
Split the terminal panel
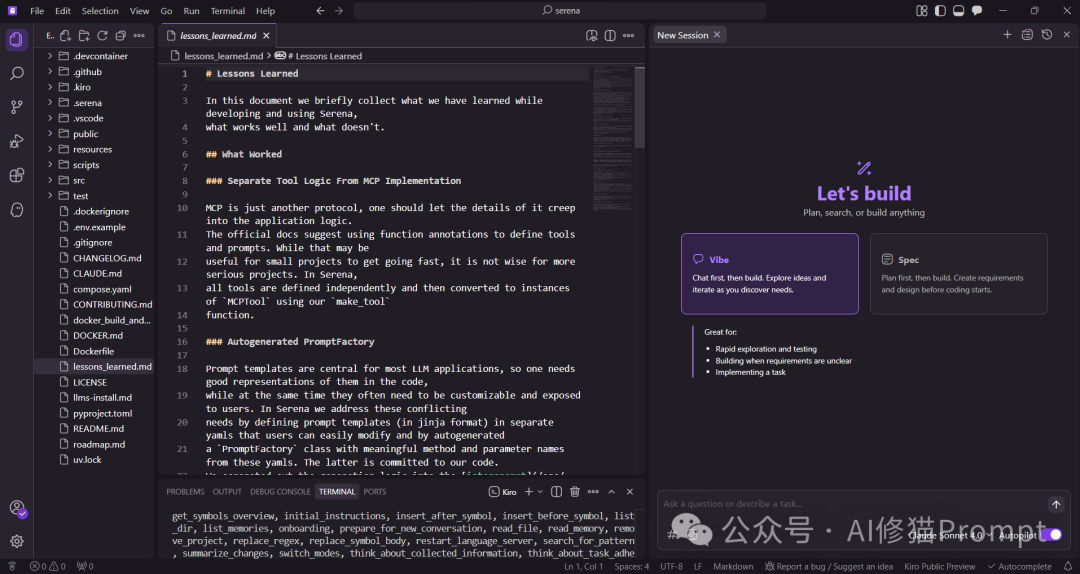[x=557, y=491]
